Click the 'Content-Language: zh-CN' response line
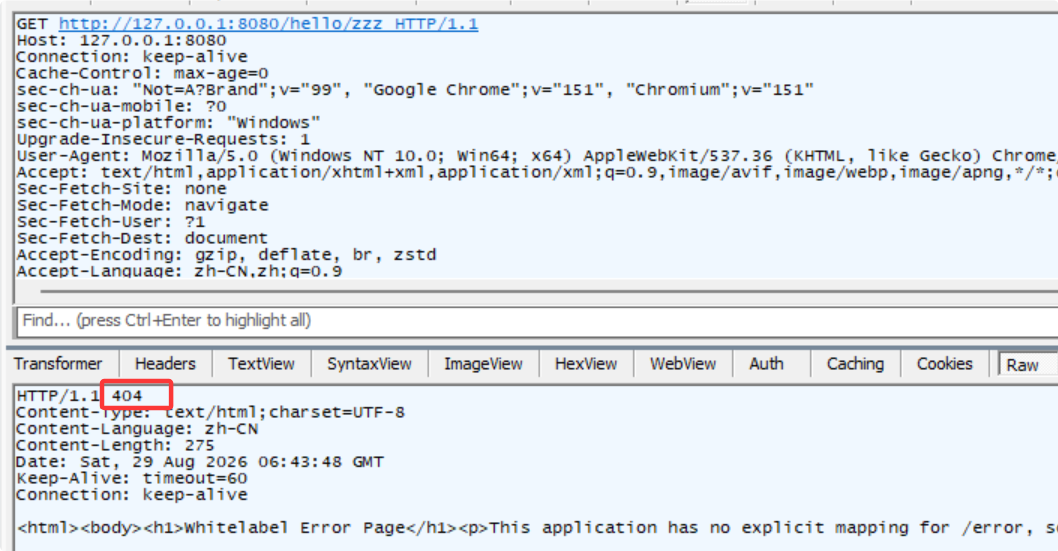Screen dimensions: 1058x551 (137, 429)
